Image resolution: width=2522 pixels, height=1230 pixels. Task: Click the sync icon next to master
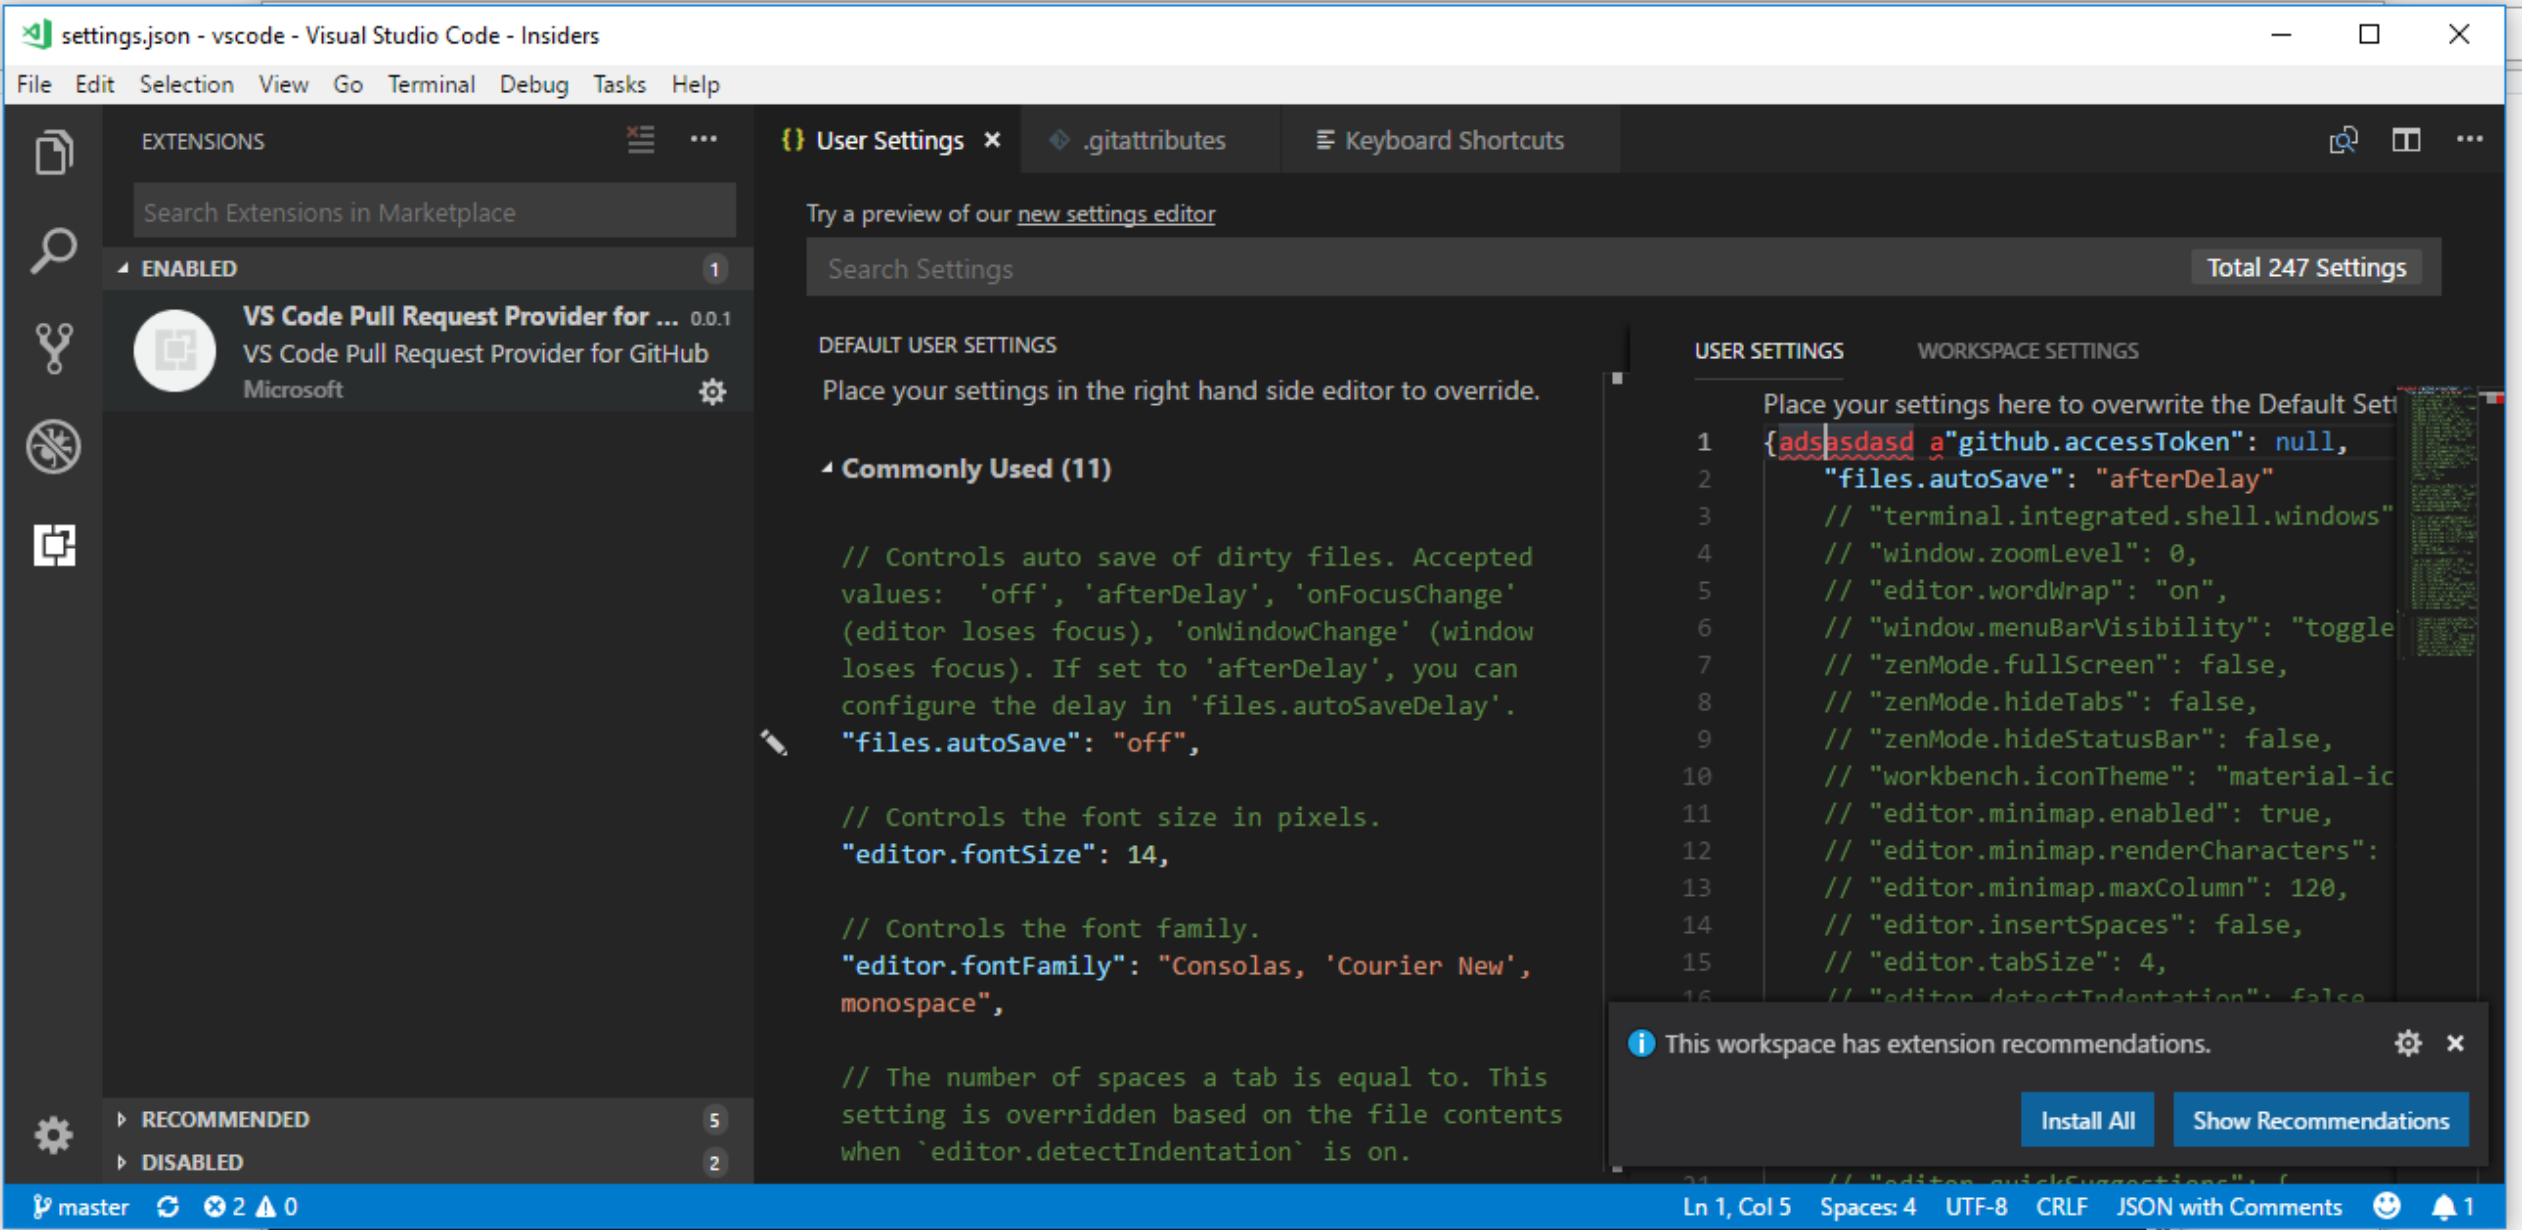click(168, 1206)
